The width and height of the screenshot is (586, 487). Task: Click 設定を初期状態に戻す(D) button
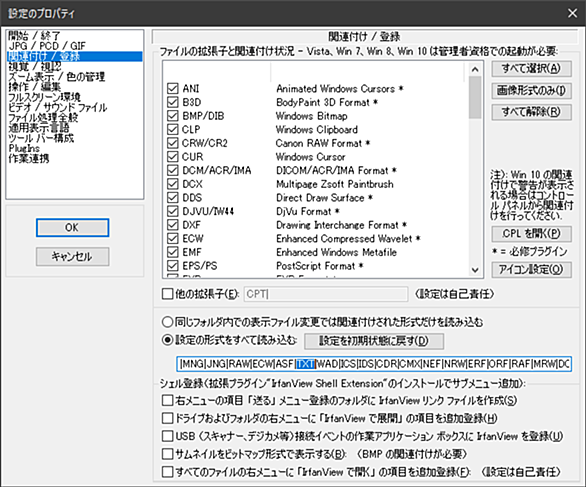pyautogui.click(x=374, y=341)
